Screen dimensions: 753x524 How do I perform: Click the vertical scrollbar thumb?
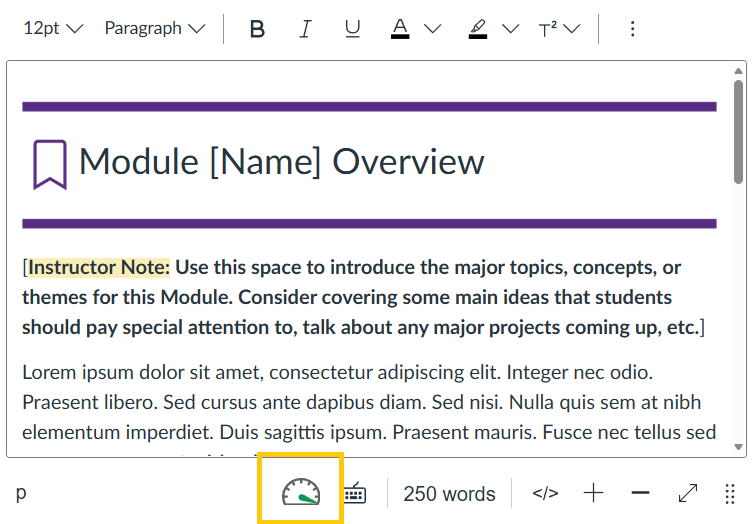coord(738,132)
